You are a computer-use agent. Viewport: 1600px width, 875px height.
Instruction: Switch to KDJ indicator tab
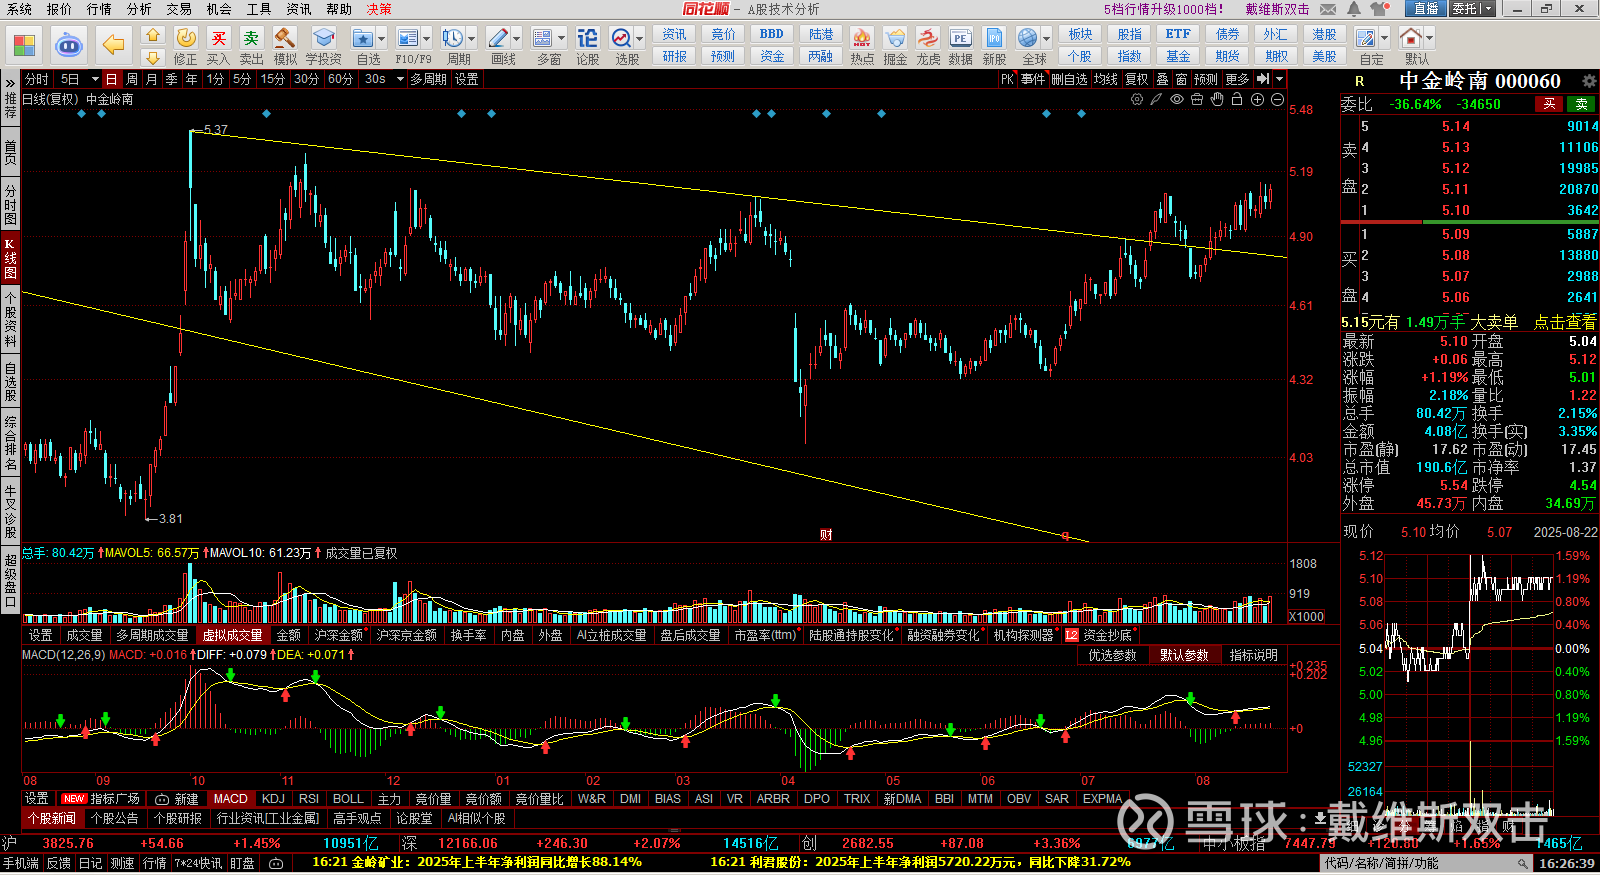[273, 799]
